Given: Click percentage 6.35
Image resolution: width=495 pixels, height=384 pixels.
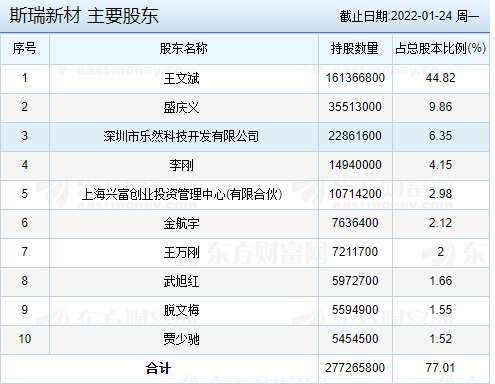Looking at the screenshot, I should 440,136.
